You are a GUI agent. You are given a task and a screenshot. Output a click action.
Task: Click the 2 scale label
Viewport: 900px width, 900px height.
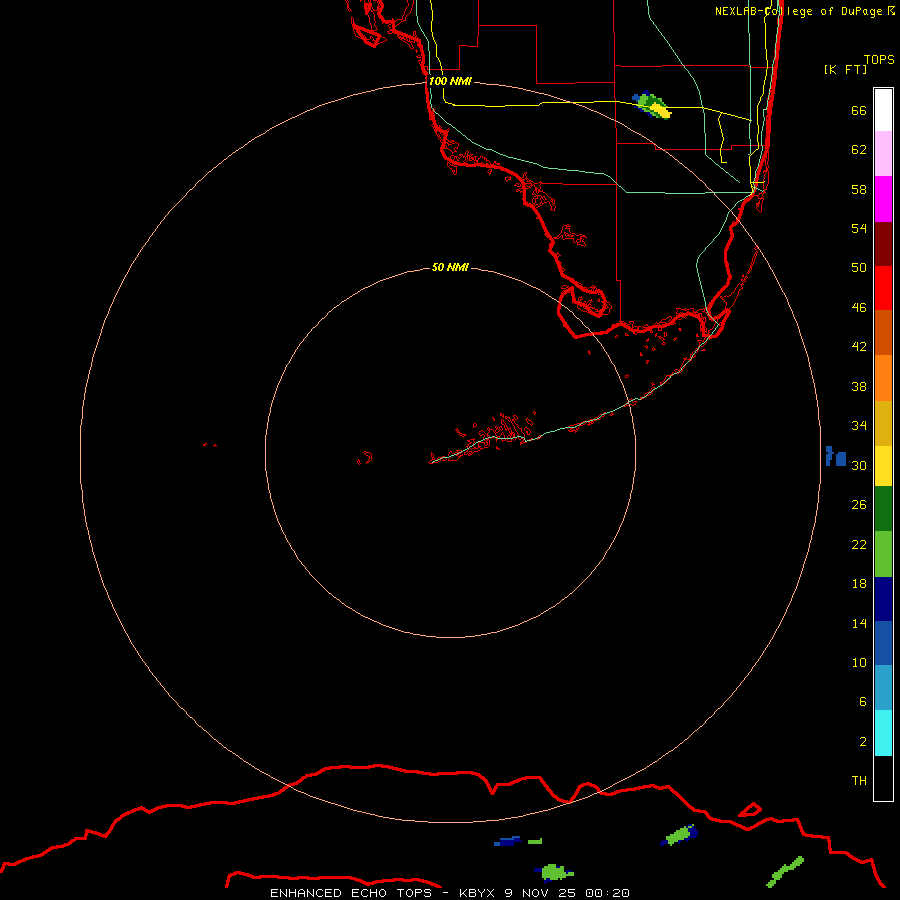[862, 741]
